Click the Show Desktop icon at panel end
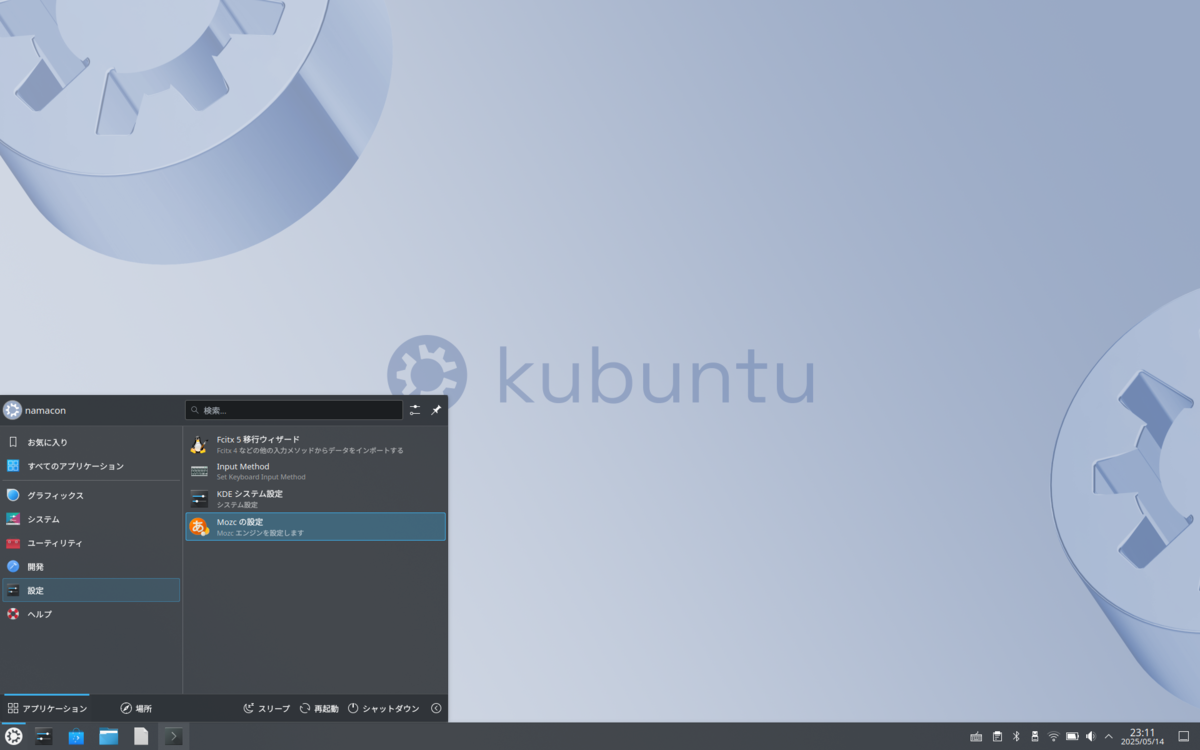Screen dimensions: 1200x750 click(x=1184, y=737)
